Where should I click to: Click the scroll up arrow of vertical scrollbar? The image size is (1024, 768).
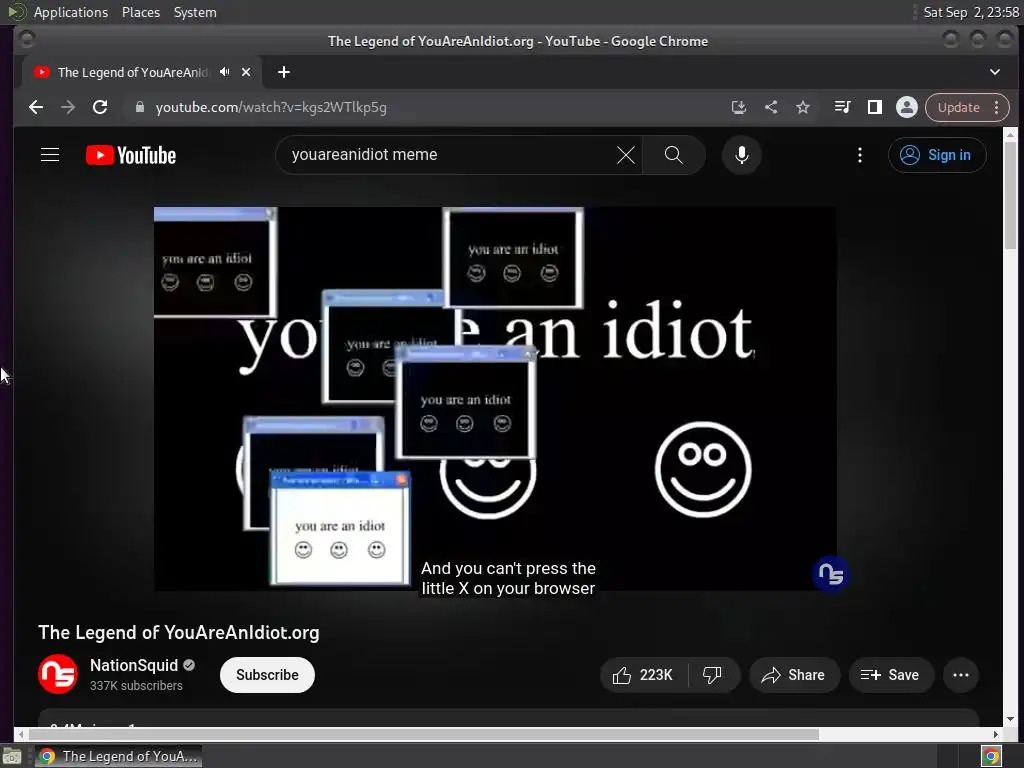pyautogui.click(x=1010, y=135)
